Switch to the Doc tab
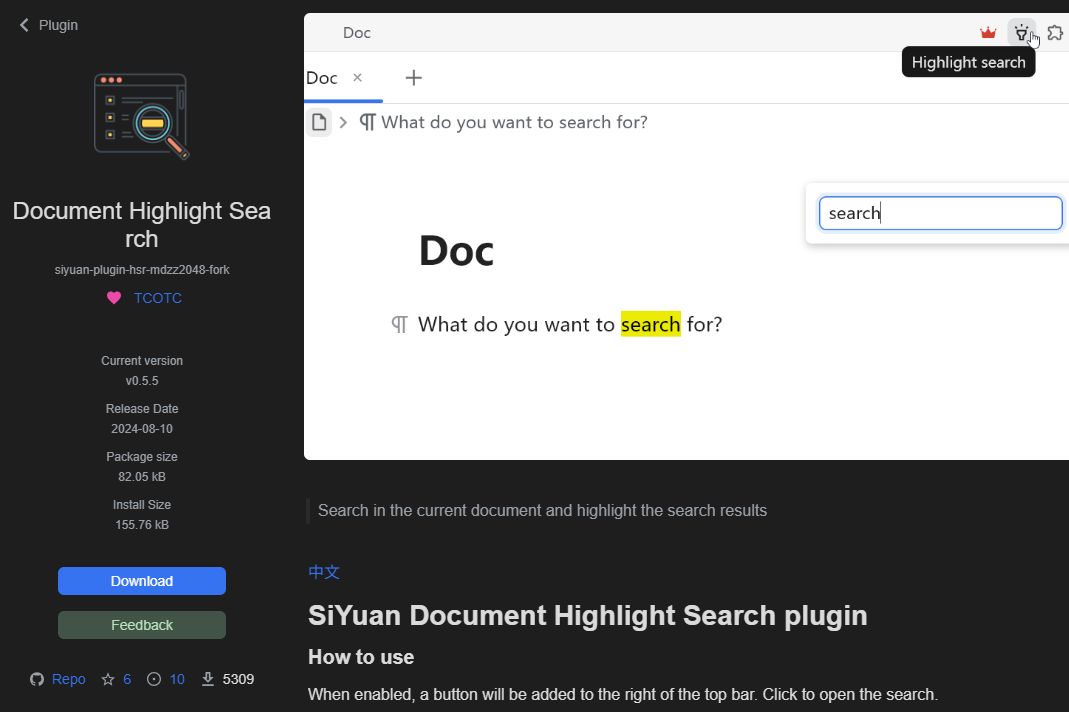The width and height of the screenshot is (1069, 712). pyautogui.click(x=322, y=78)
